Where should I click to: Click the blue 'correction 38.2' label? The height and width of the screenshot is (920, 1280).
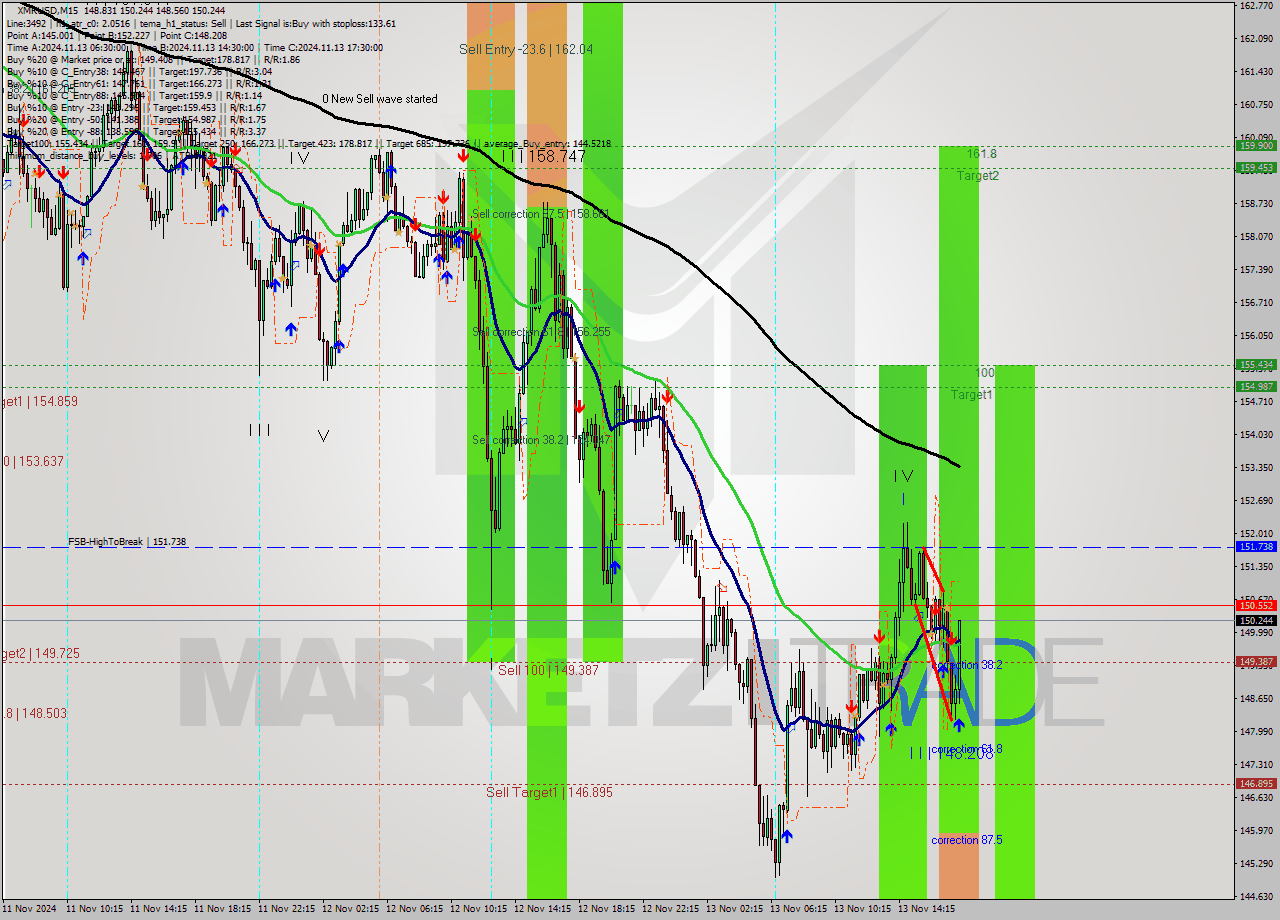[x=967, y=665]
